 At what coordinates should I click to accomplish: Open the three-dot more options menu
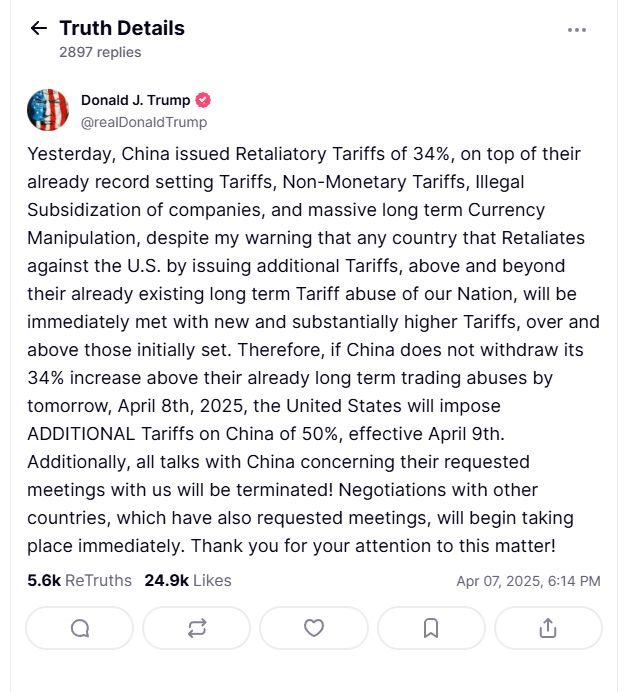(x=576, y=30)
